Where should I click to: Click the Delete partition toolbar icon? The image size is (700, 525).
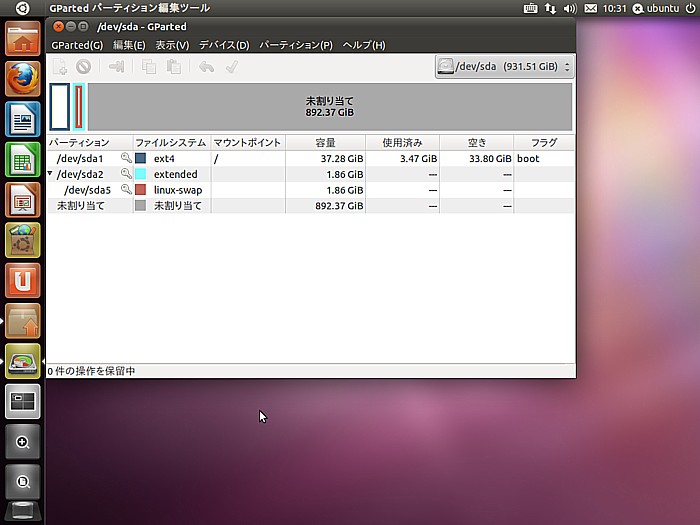(x=83, y=67)
